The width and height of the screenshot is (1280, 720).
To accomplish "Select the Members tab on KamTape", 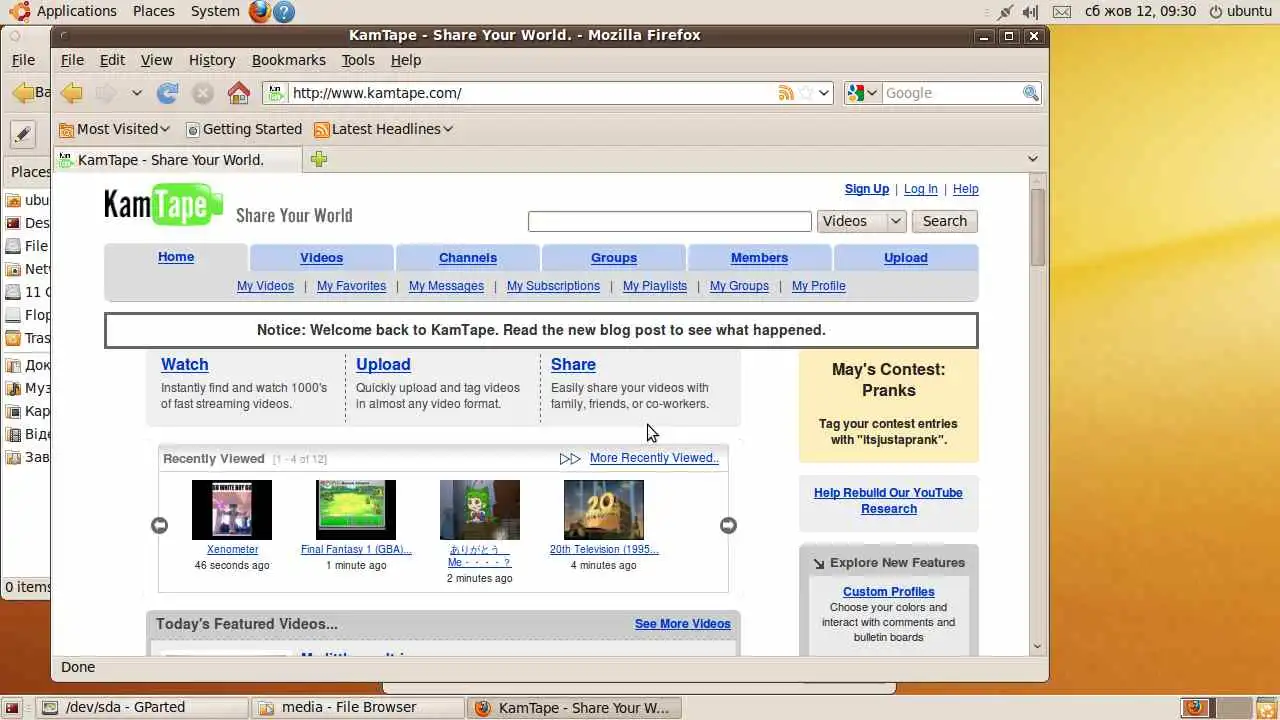I will point(760,257).
